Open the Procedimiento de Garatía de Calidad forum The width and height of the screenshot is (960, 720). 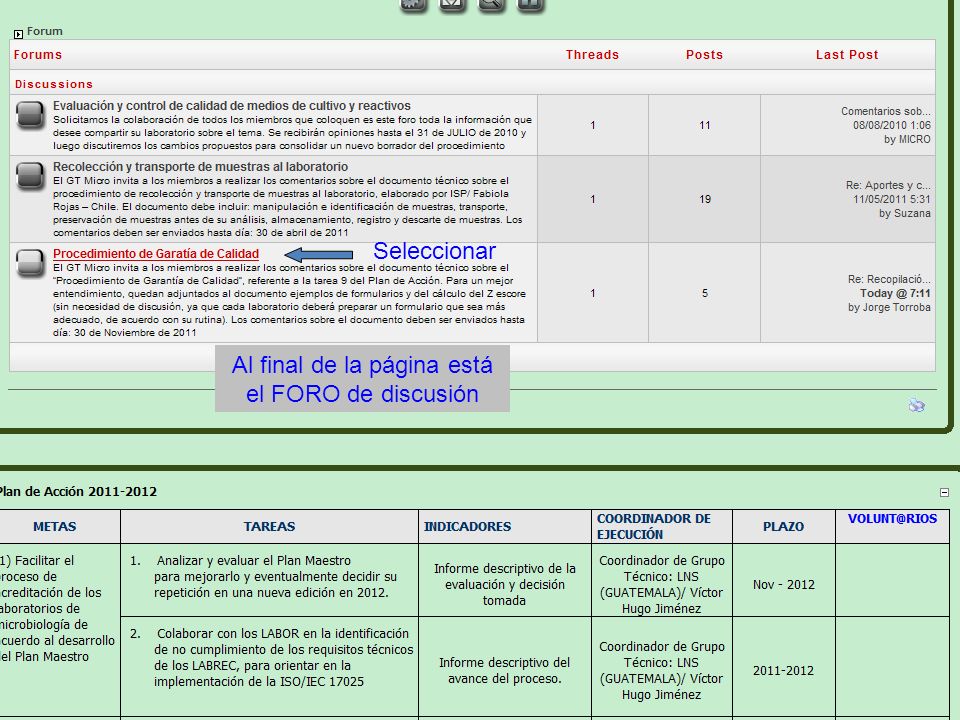[x=156, y=253]
